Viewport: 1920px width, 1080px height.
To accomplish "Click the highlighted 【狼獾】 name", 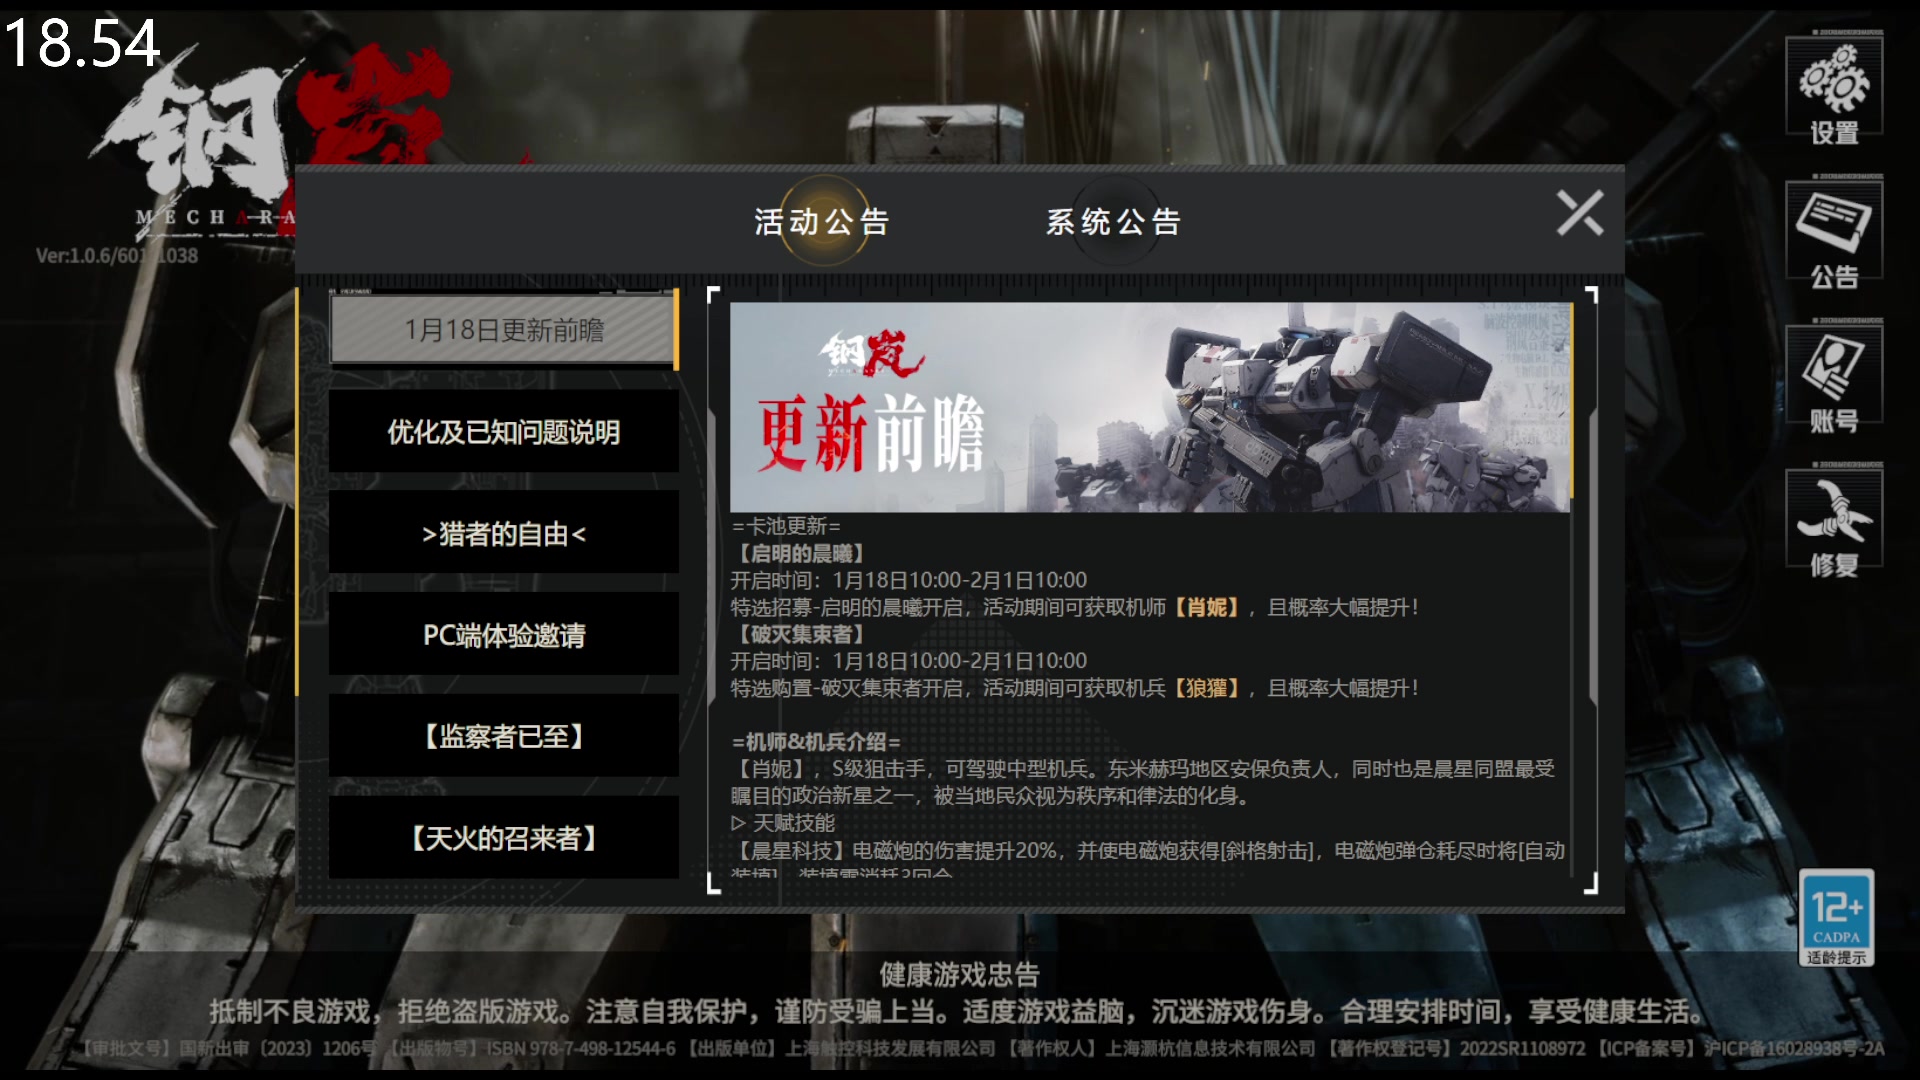I will [x=1206, y=688].
